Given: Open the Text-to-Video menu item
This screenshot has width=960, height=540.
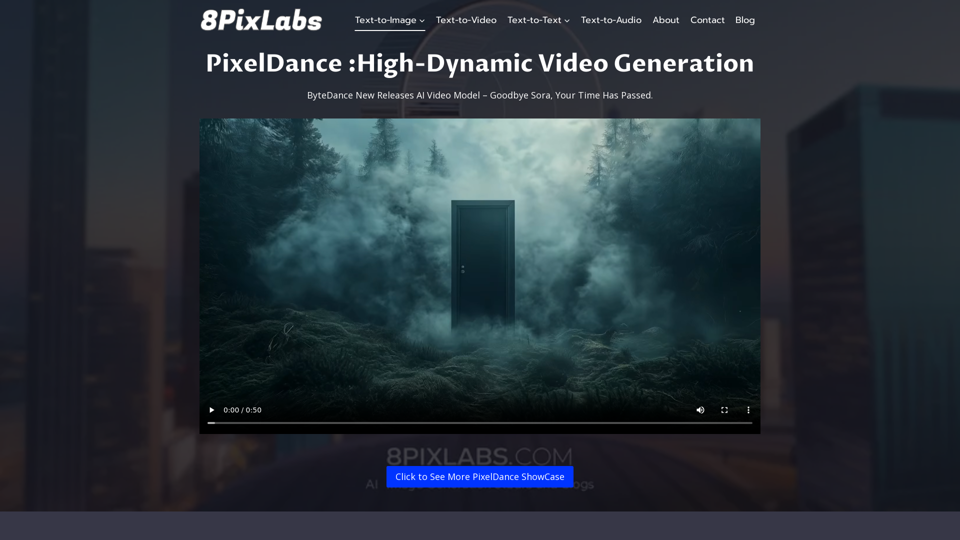Looking at the screenshot, I should point(466,20).
